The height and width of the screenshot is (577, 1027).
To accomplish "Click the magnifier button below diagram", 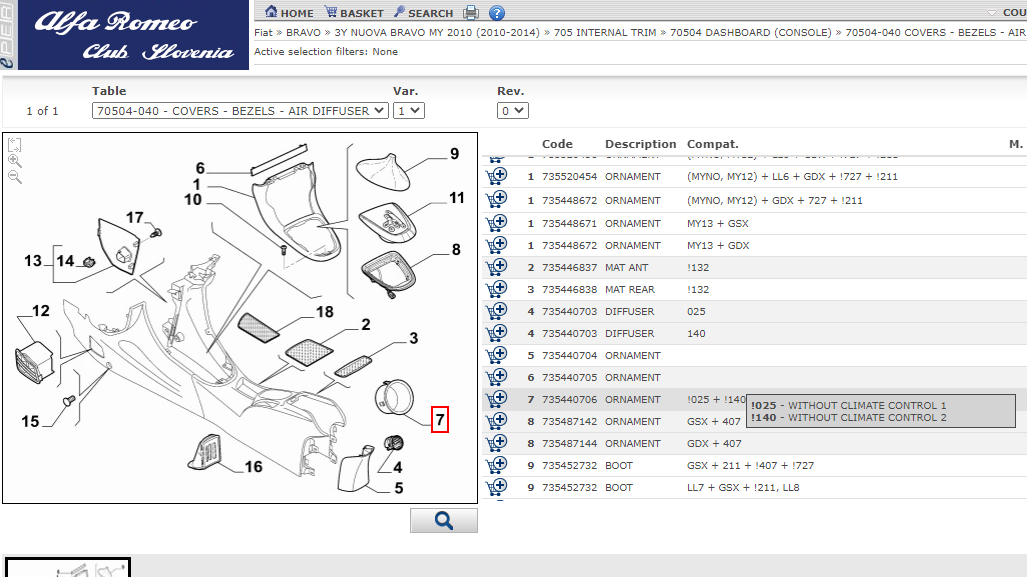I will pos(444,521).
